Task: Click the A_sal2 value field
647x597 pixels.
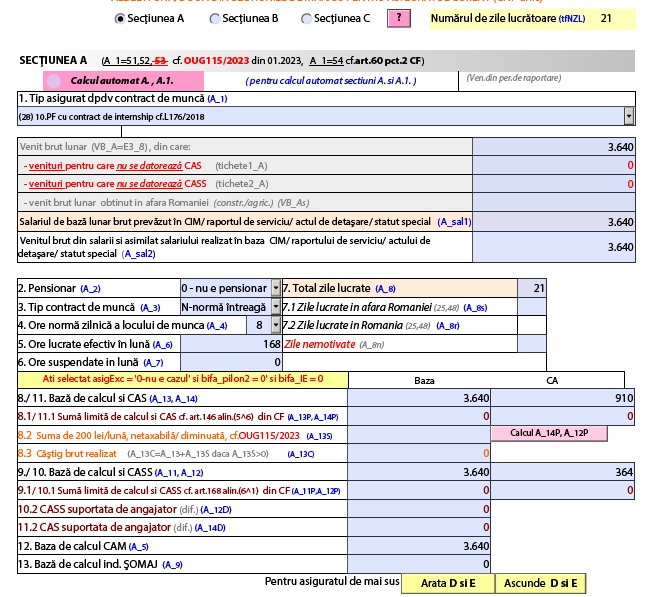Action: pyautogui.click(x=554, y=247)
